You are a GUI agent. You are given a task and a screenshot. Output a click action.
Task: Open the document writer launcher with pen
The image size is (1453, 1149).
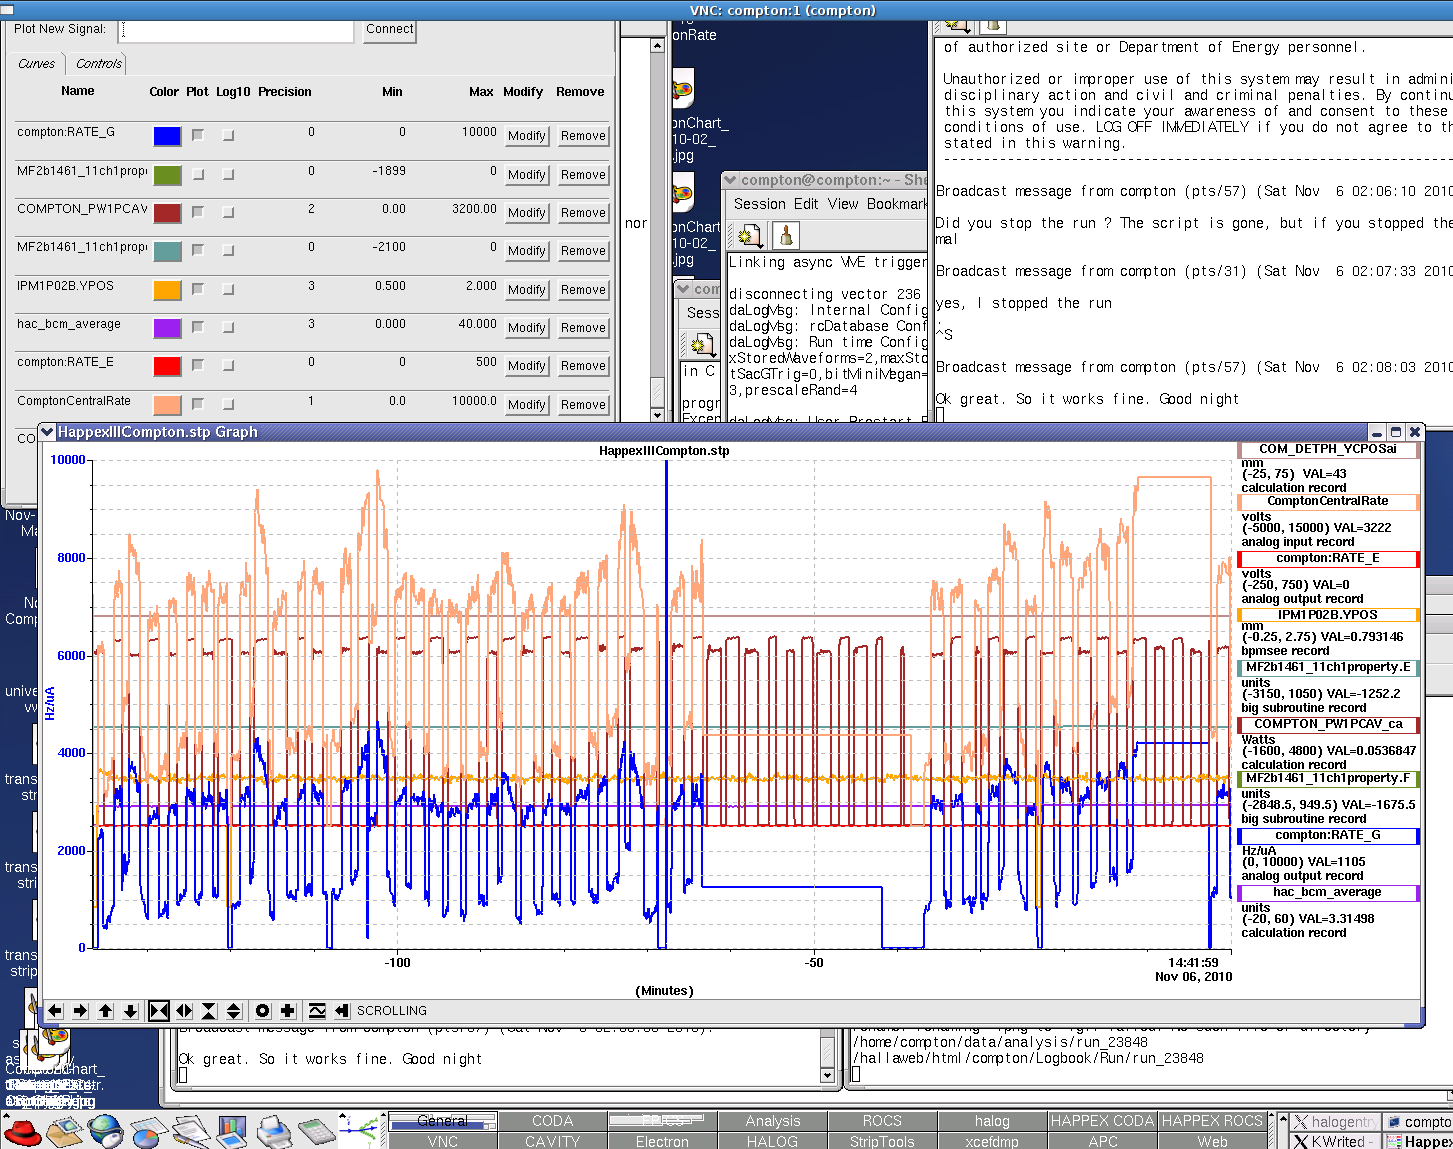click(189, 1132)
